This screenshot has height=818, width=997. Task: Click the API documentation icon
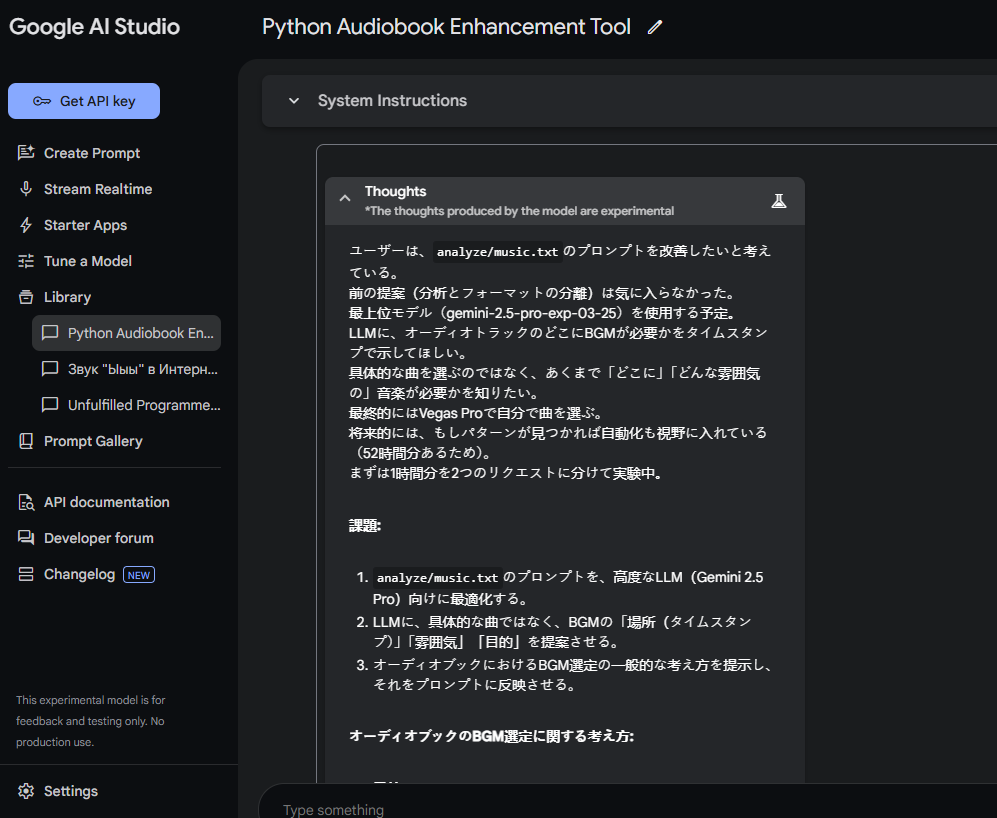click(x=26, y=503)
